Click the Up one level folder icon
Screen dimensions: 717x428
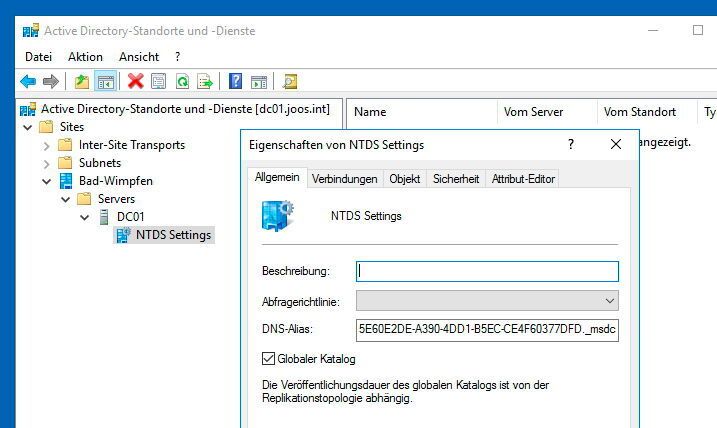(82, 82)
